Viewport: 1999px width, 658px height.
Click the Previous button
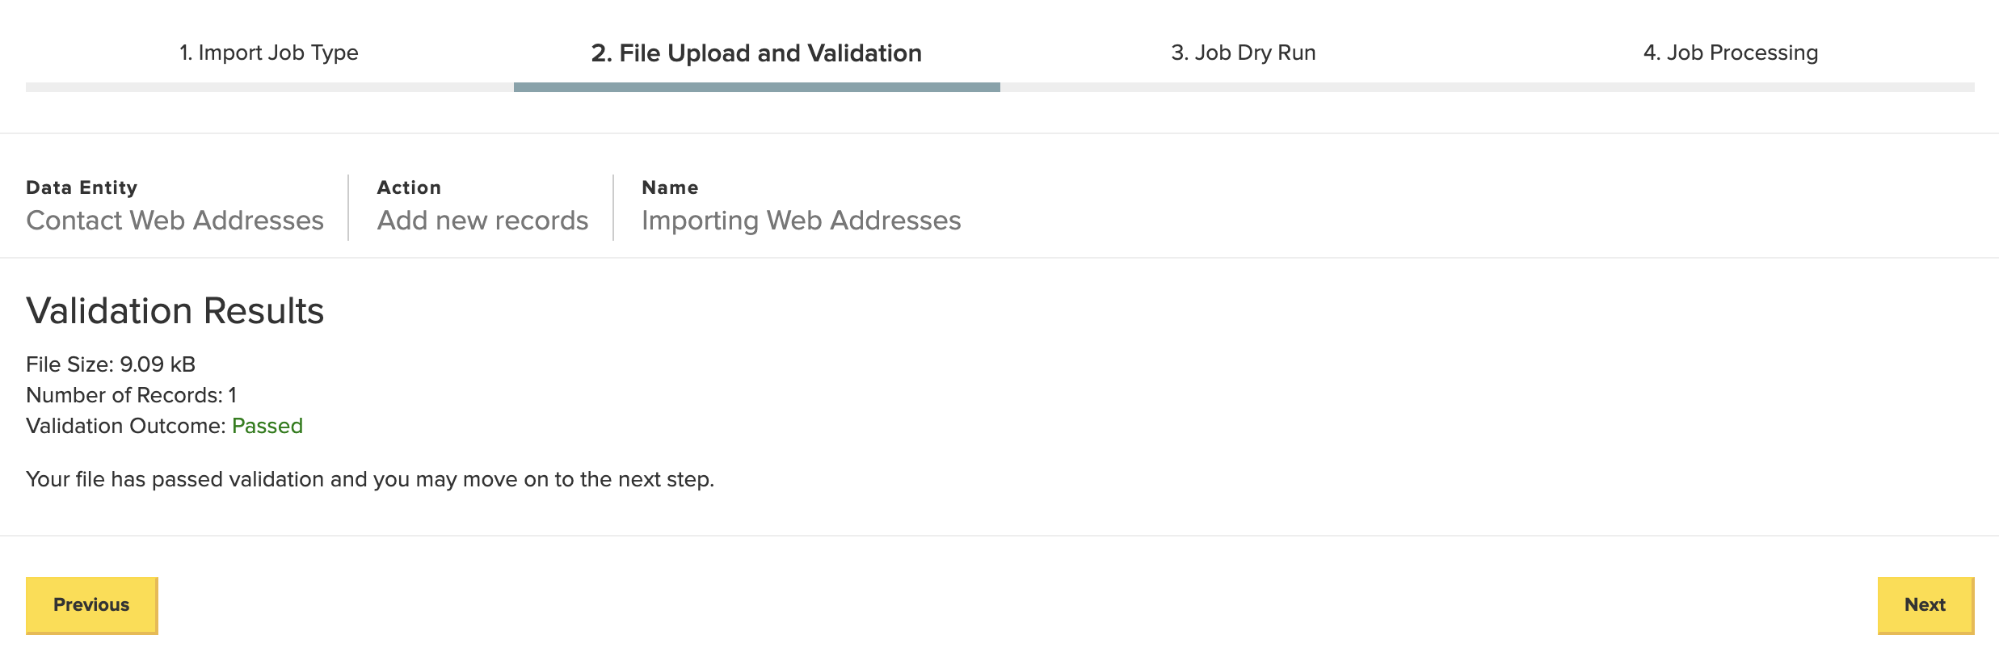point(92,605)
